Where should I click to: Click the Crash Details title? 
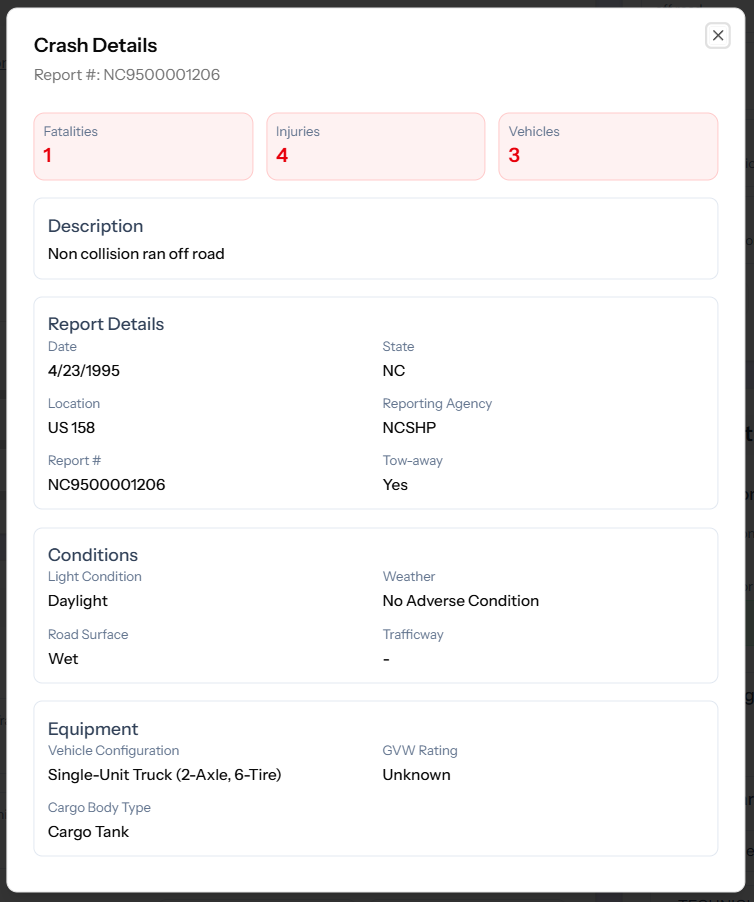point(96,45)
